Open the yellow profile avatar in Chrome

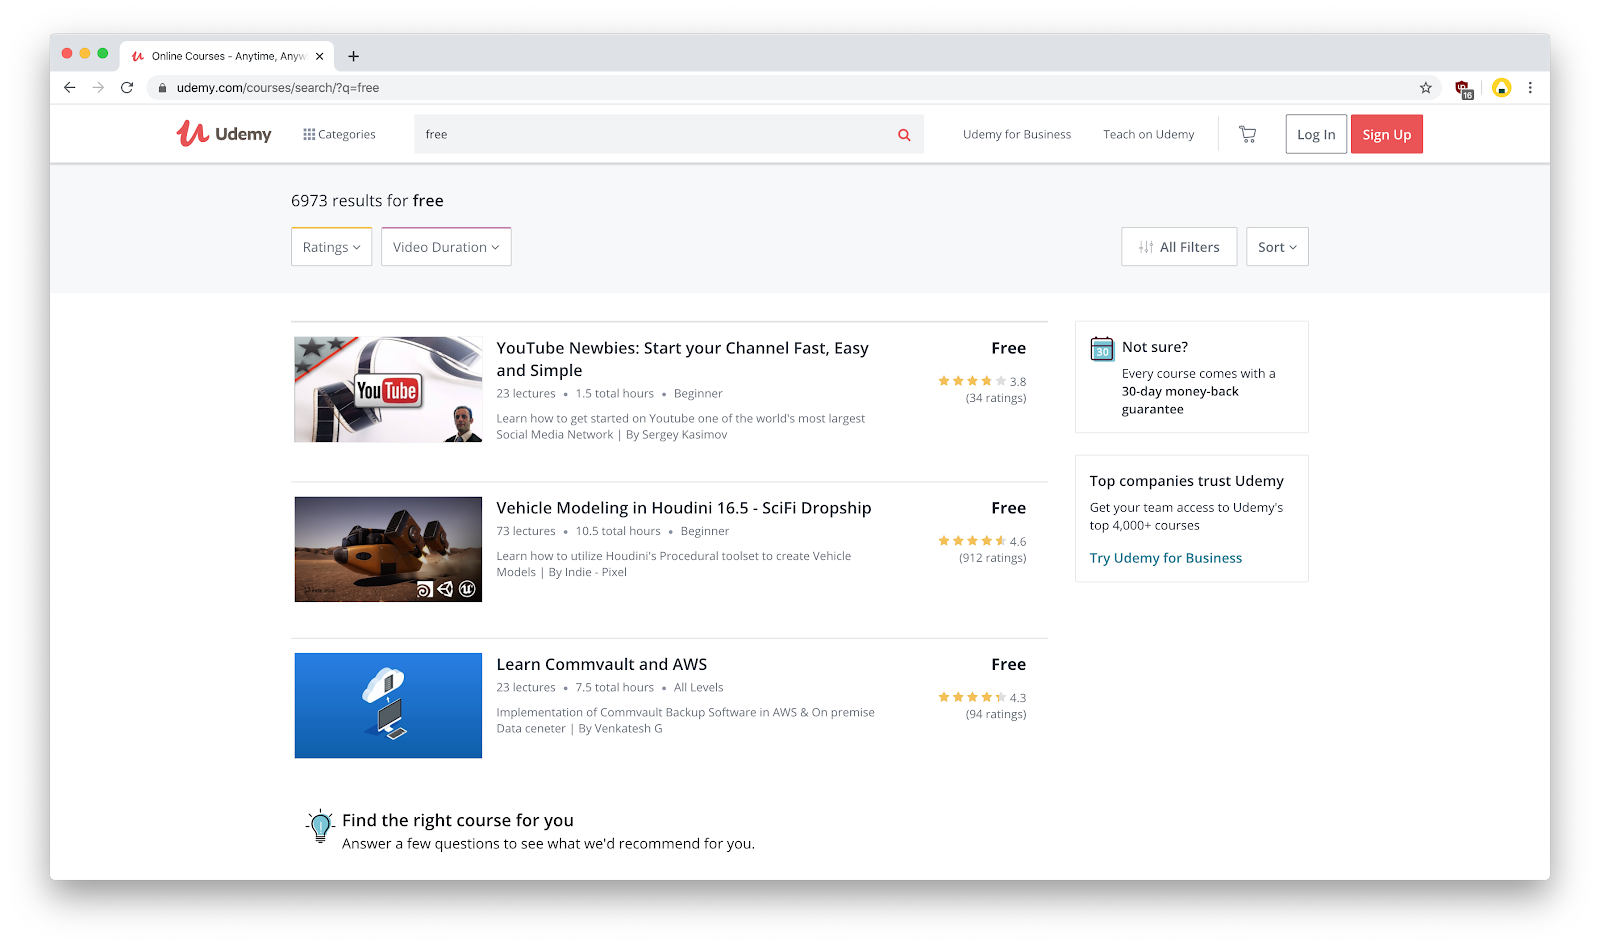pyautogui.click(x=1501, y=88)
